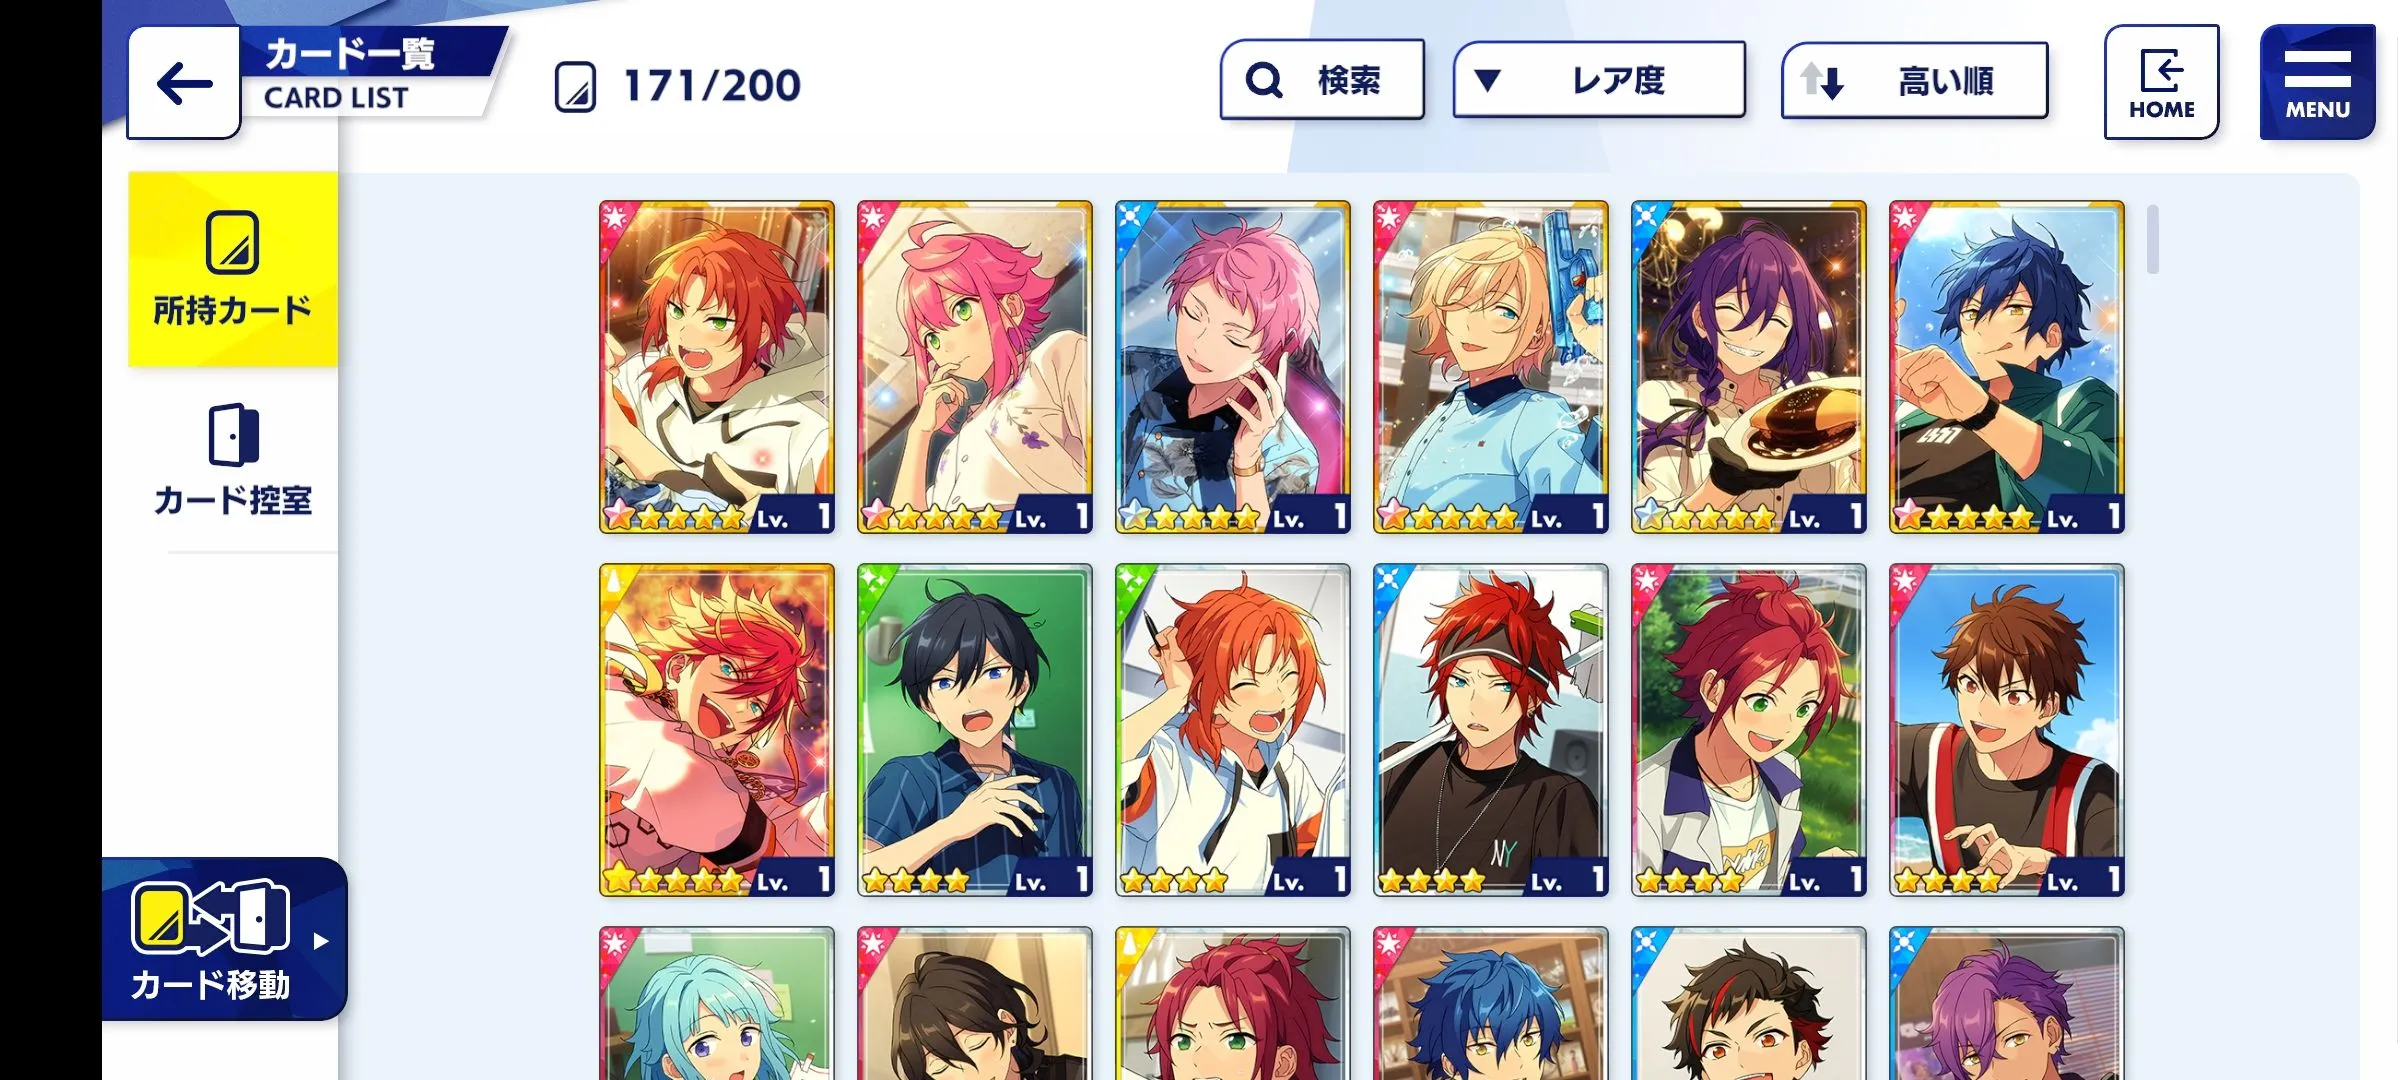Screen dimensions: 2400x1080
Task: Click the dropdown triangle beside レア度
Action: pos(1487,80)
